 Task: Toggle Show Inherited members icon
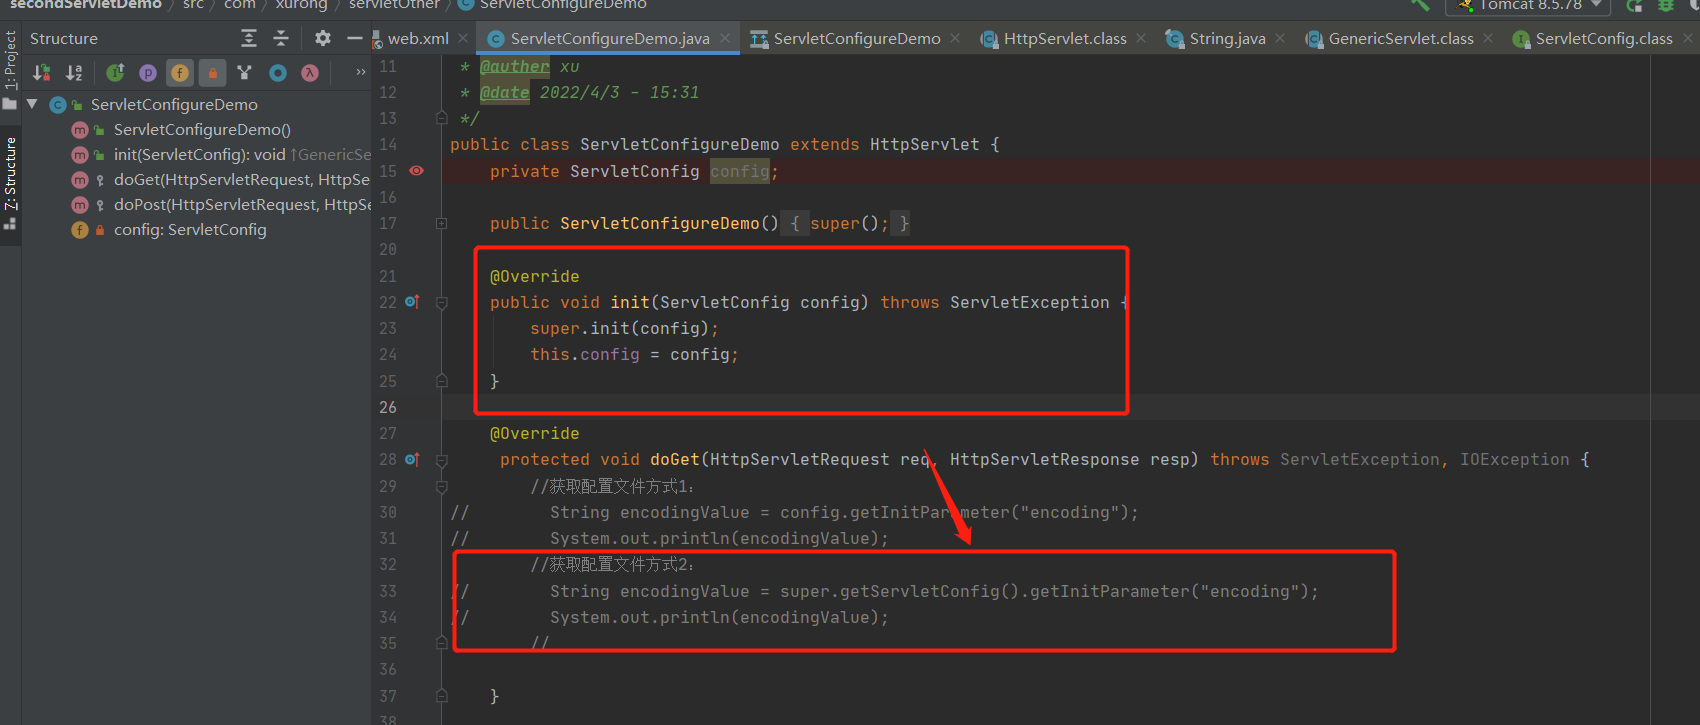click(115, 72)
